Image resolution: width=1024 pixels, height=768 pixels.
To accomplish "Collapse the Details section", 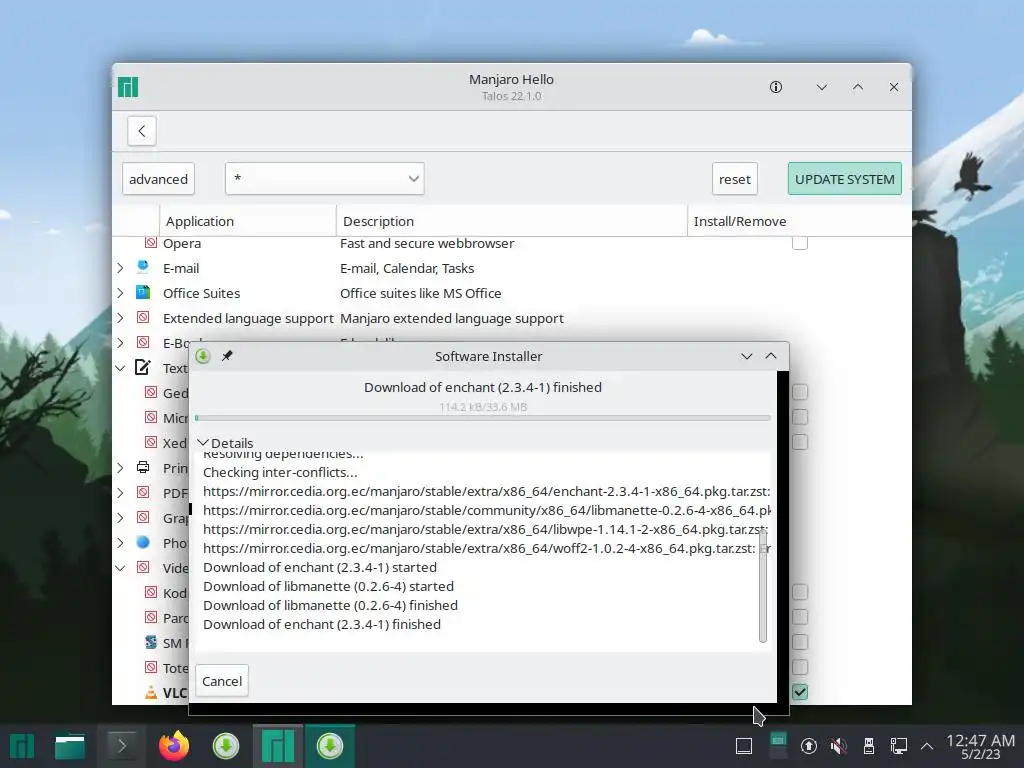I will coord(225,443).
